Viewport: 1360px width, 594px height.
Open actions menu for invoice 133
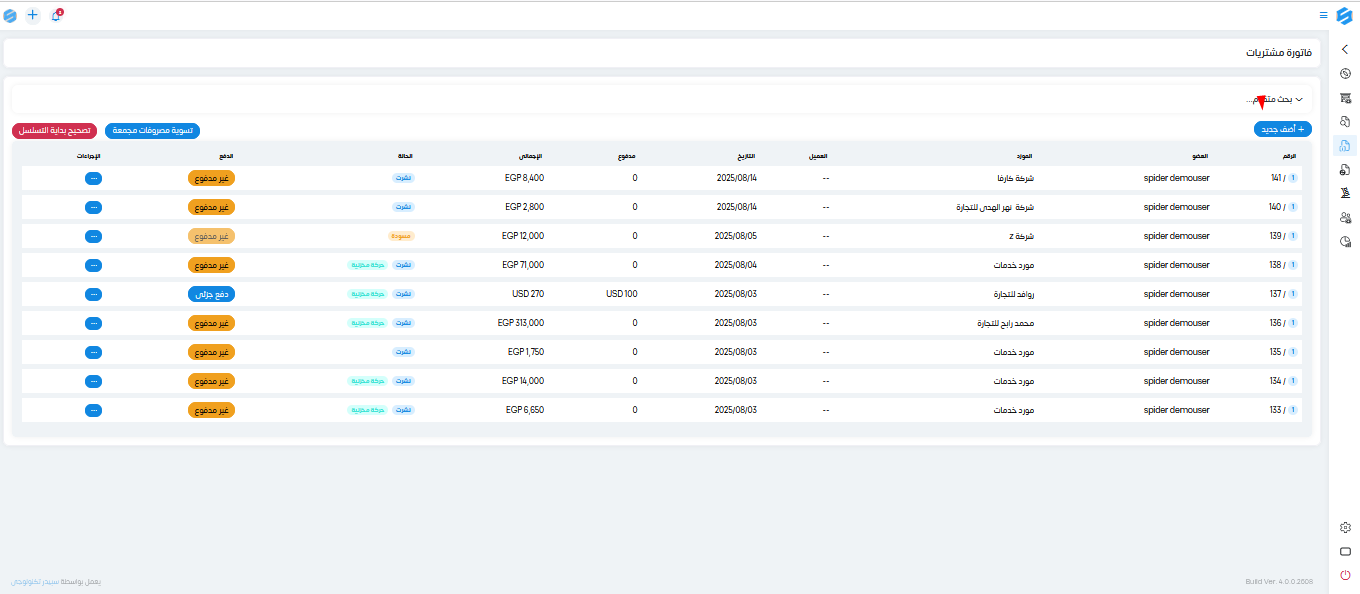93,410
